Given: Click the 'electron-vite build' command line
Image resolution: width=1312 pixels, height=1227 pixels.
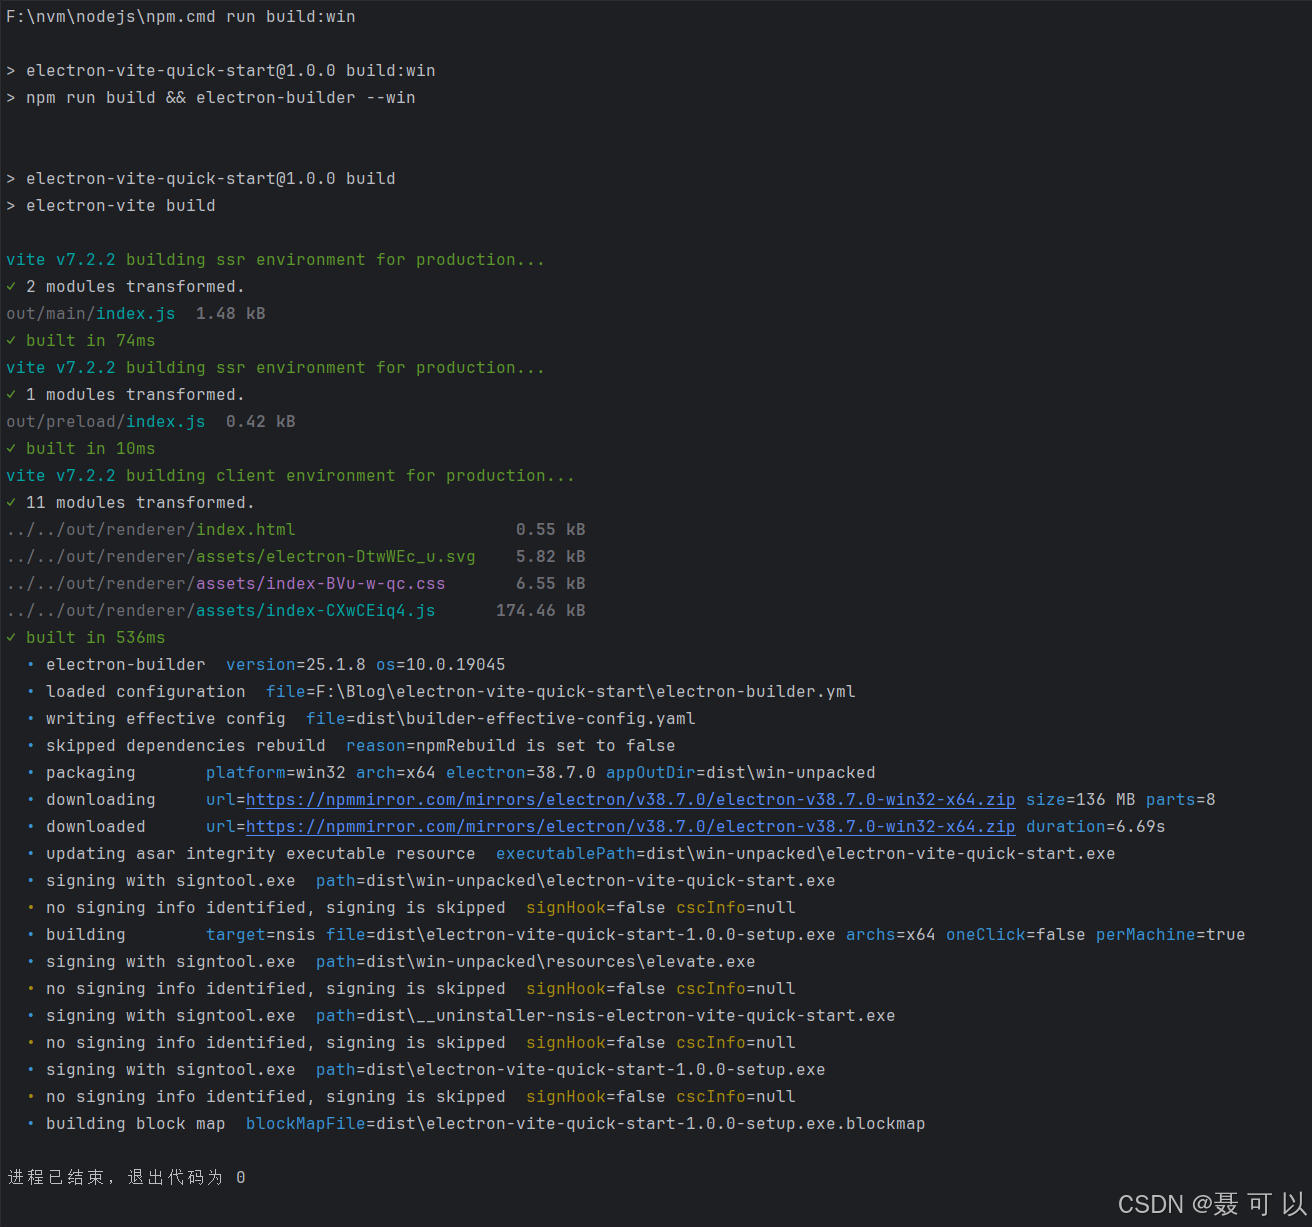Looking at the screenshot, I should 111,206.
